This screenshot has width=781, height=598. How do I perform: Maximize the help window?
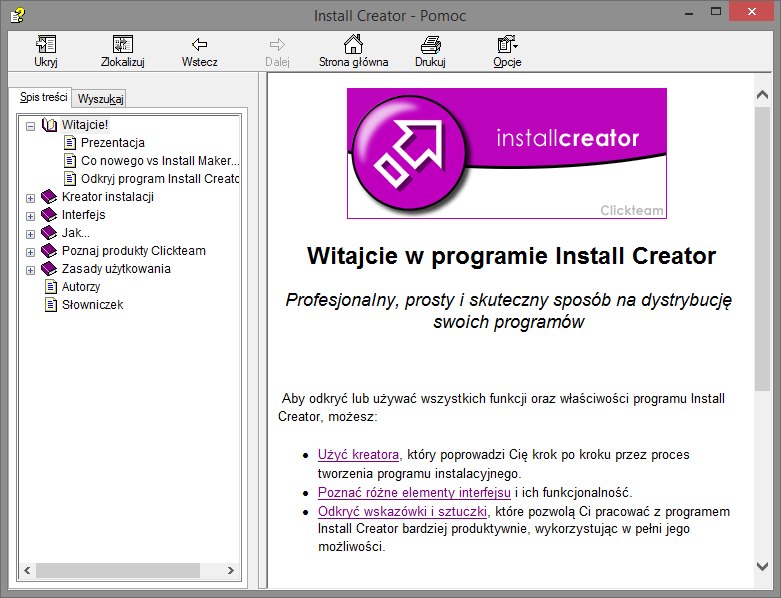point(716,12)
